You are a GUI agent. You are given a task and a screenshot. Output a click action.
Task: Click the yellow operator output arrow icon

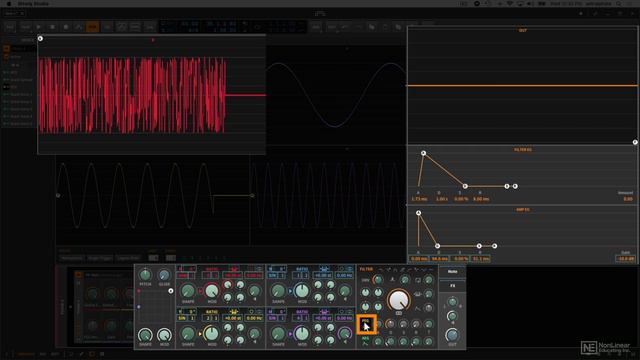click(x=200, y=333)
